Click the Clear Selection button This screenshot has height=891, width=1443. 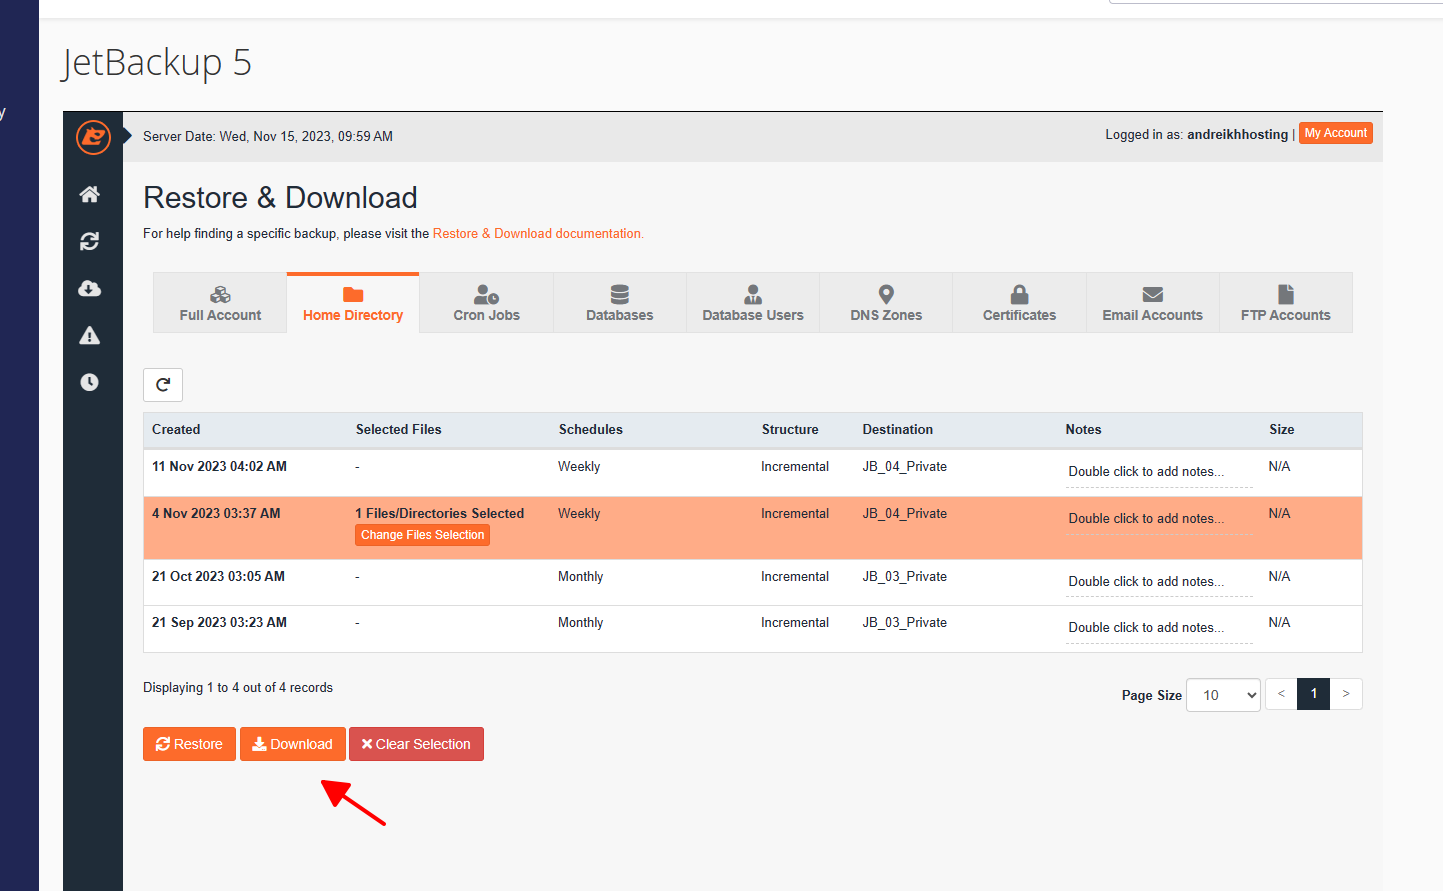point(416,744)
